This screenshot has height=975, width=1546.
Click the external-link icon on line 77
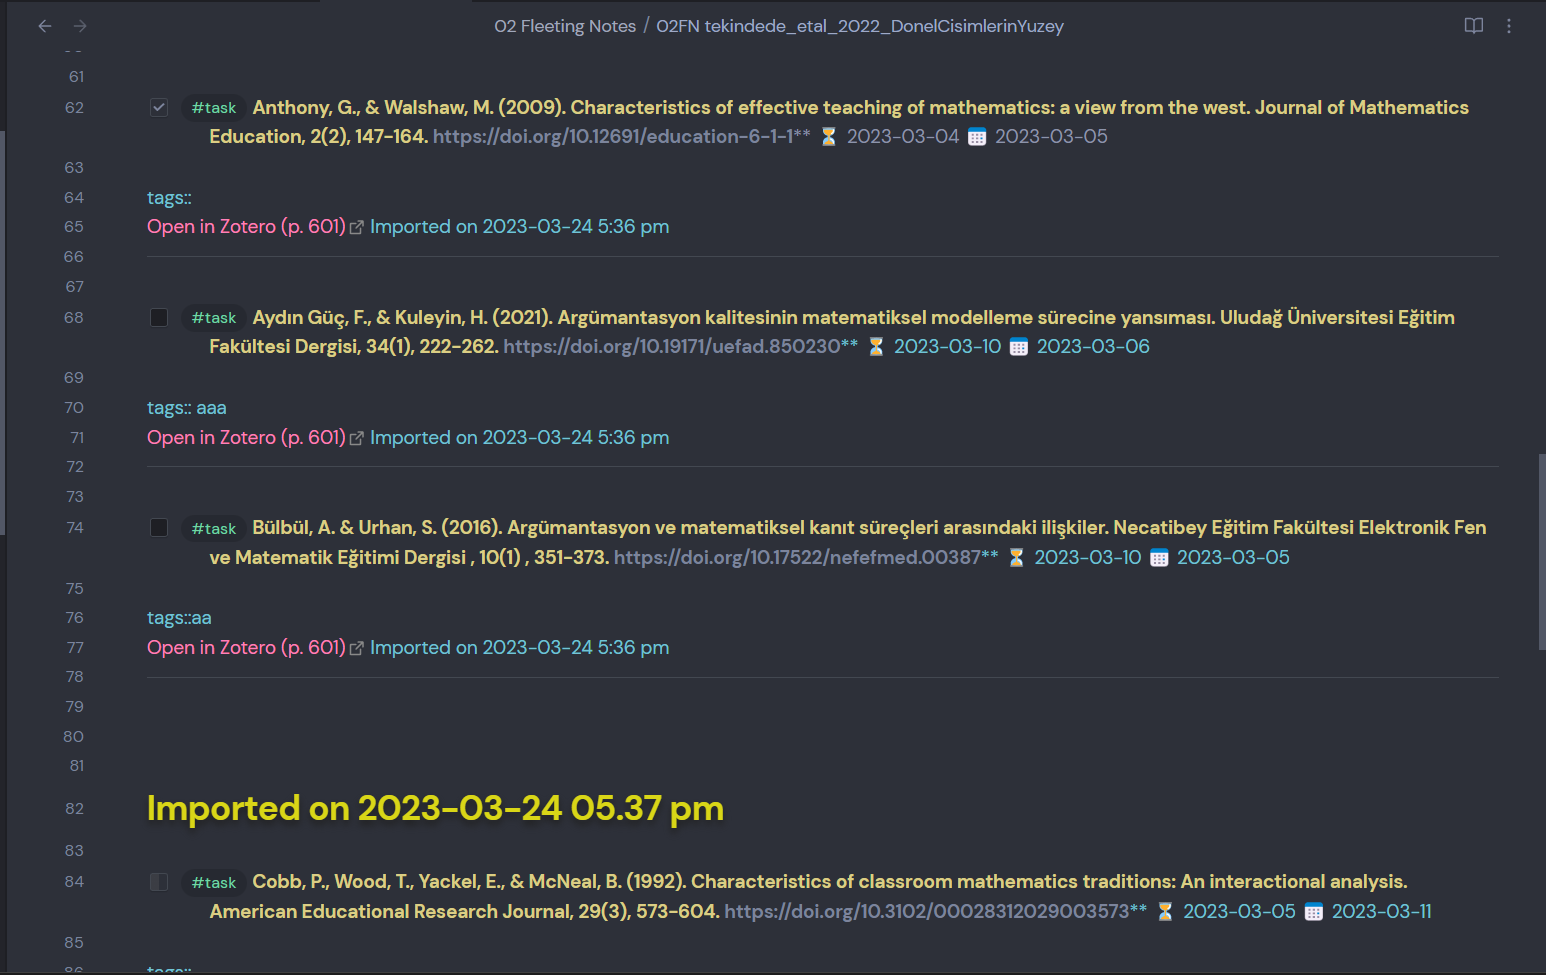(357, 647)
